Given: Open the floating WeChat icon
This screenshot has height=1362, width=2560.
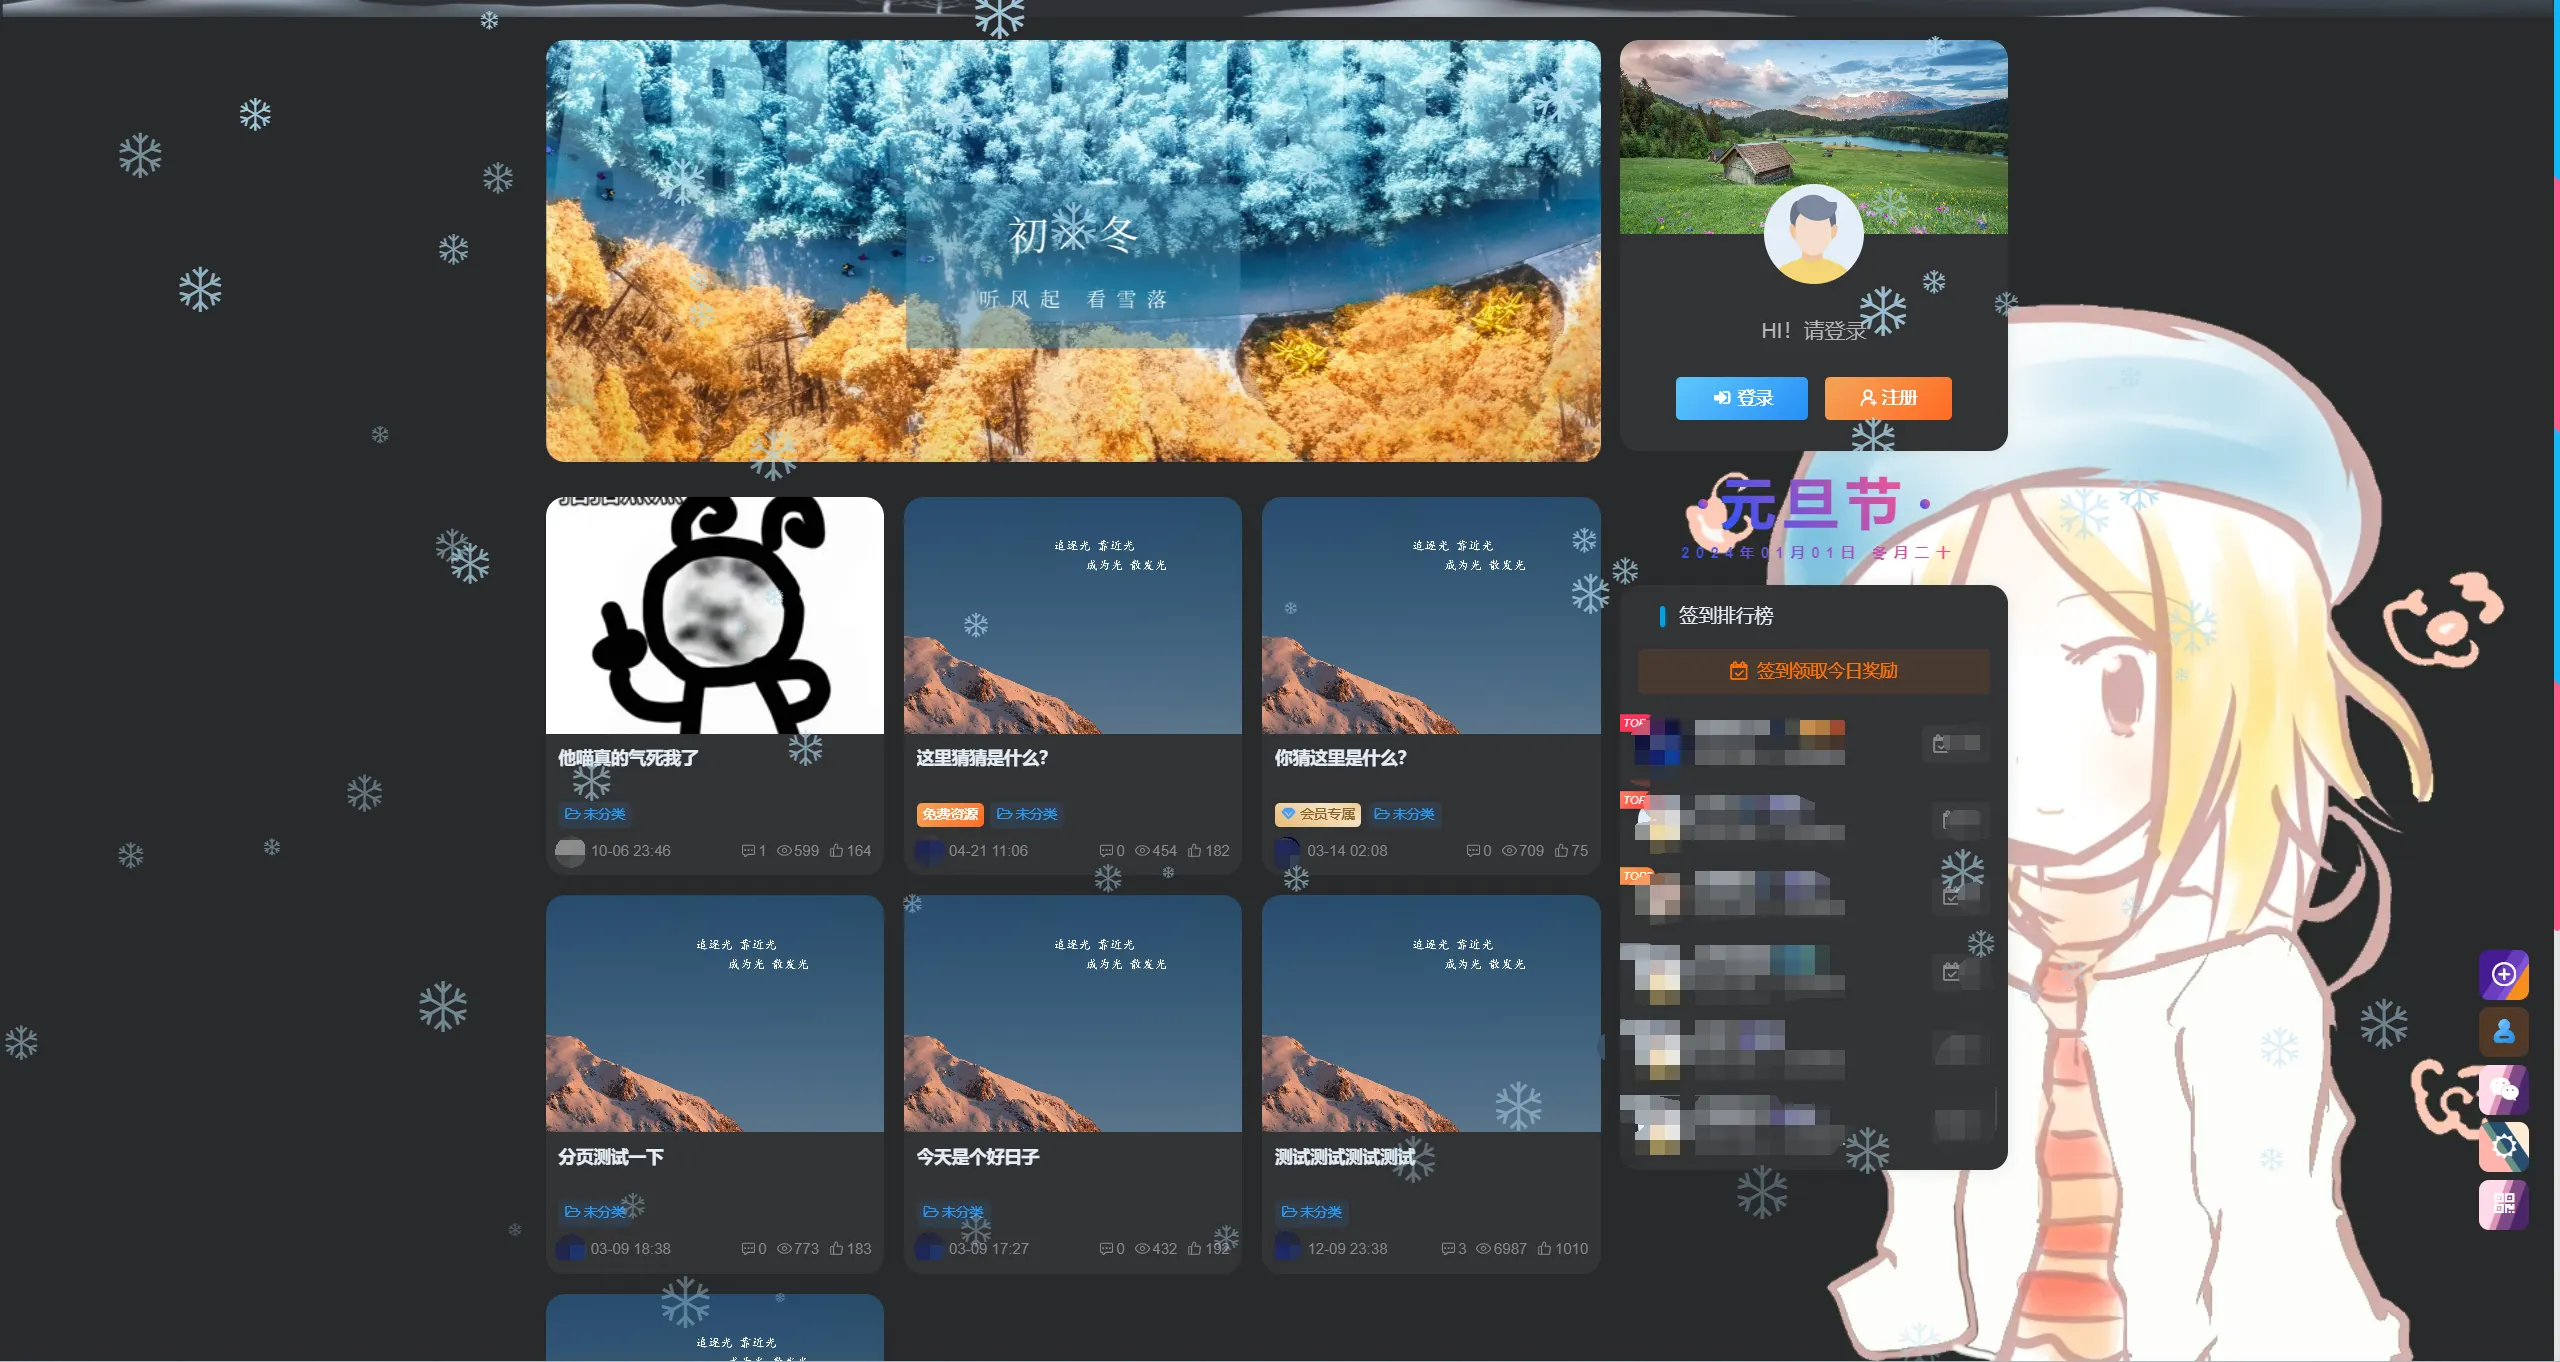Looking at the screenshot, I should point(2503,1089).
